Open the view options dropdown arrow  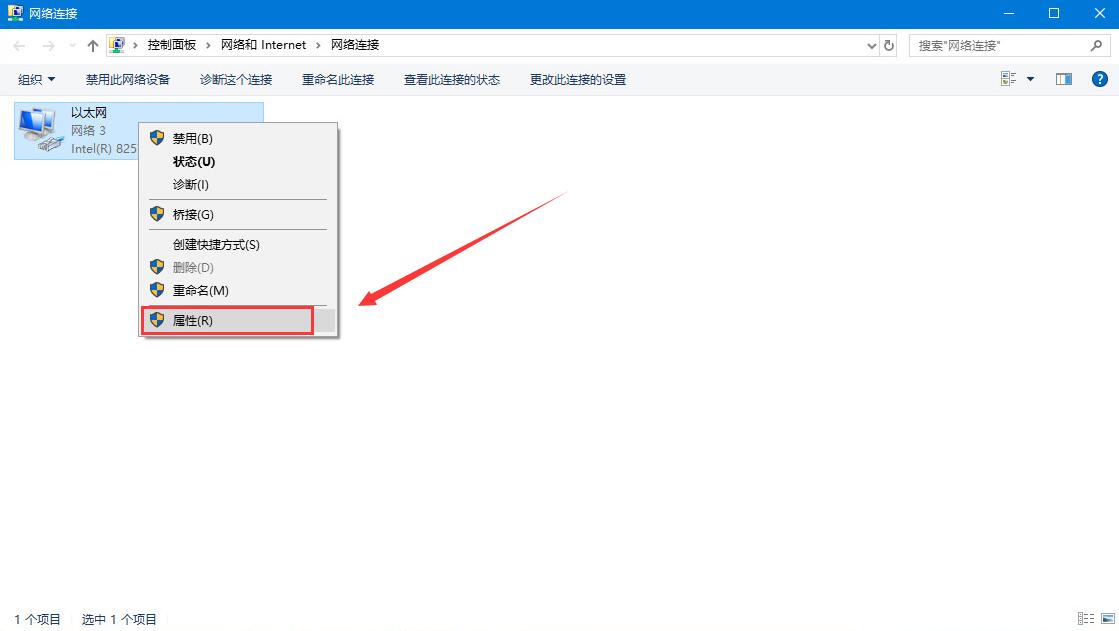click(x=1031, y=79)
